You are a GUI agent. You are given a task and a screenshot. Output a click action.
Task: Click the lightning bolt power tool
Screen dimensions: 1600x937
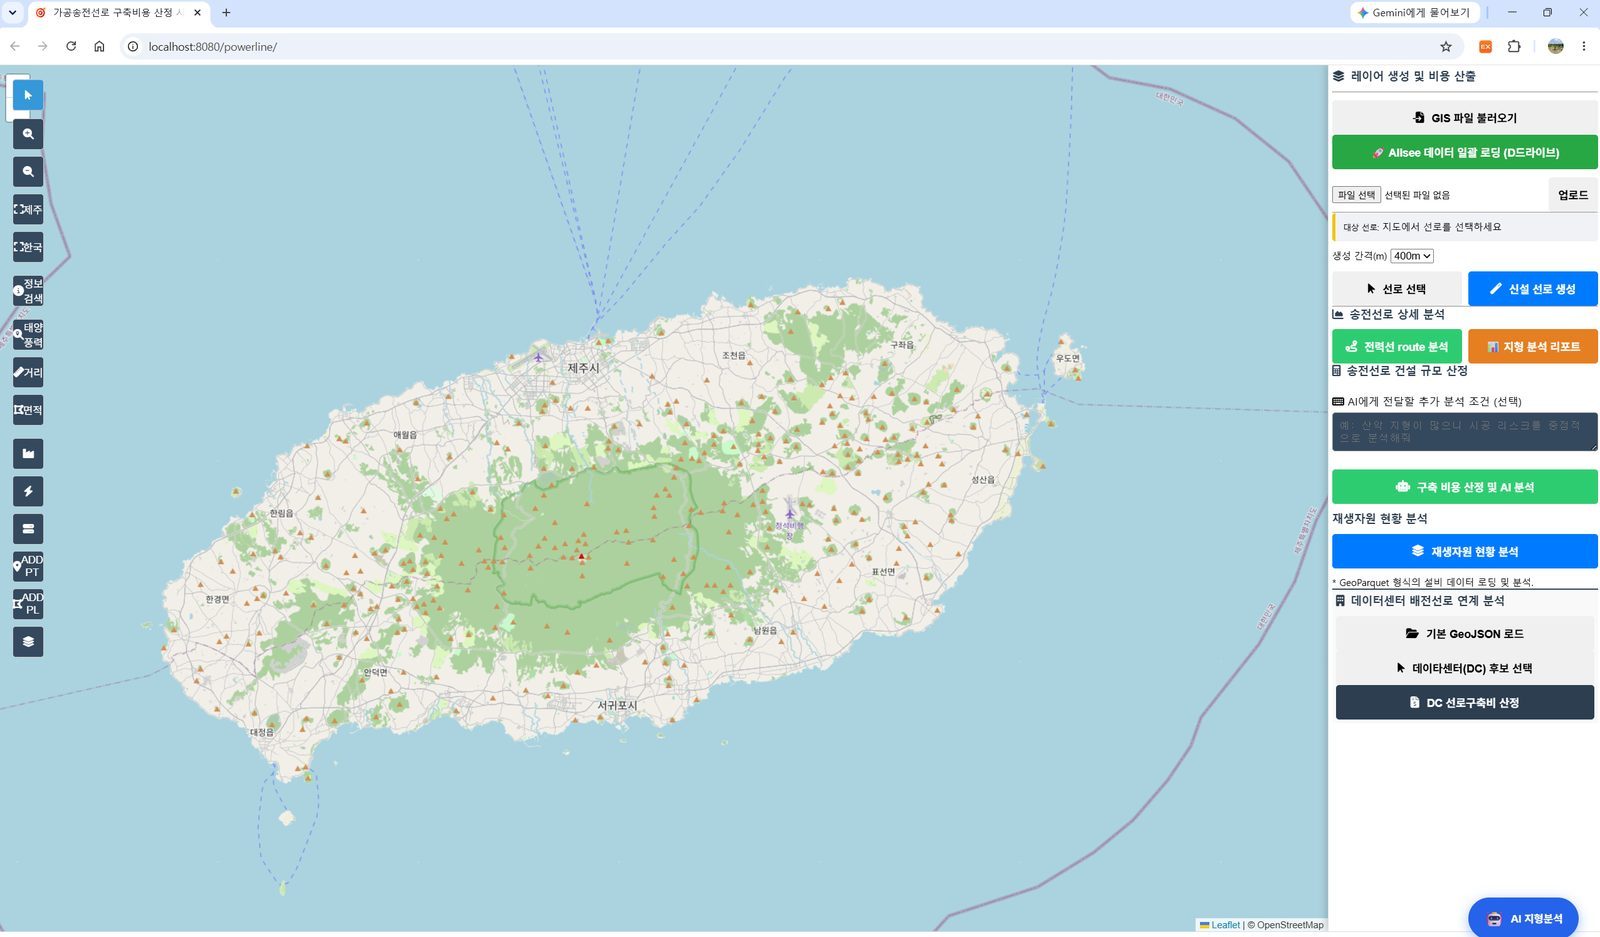[28, 491]
